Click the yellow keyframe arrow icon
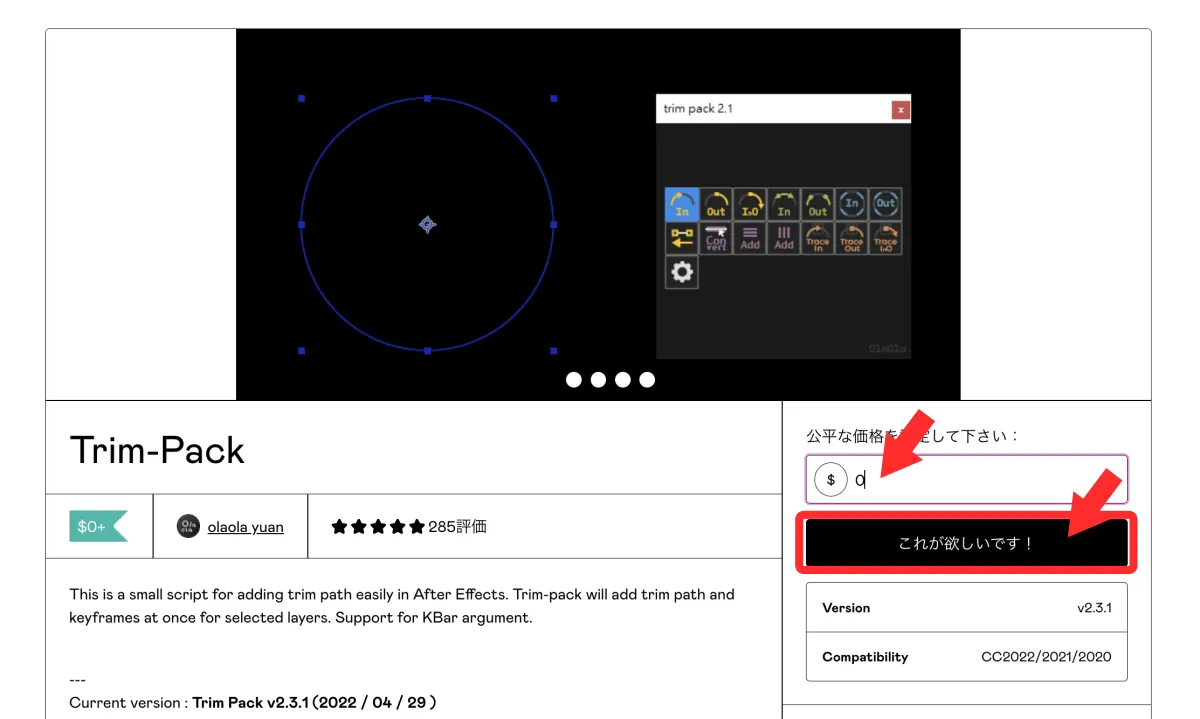The image size is (1200, 719). [x=682, y=239]
